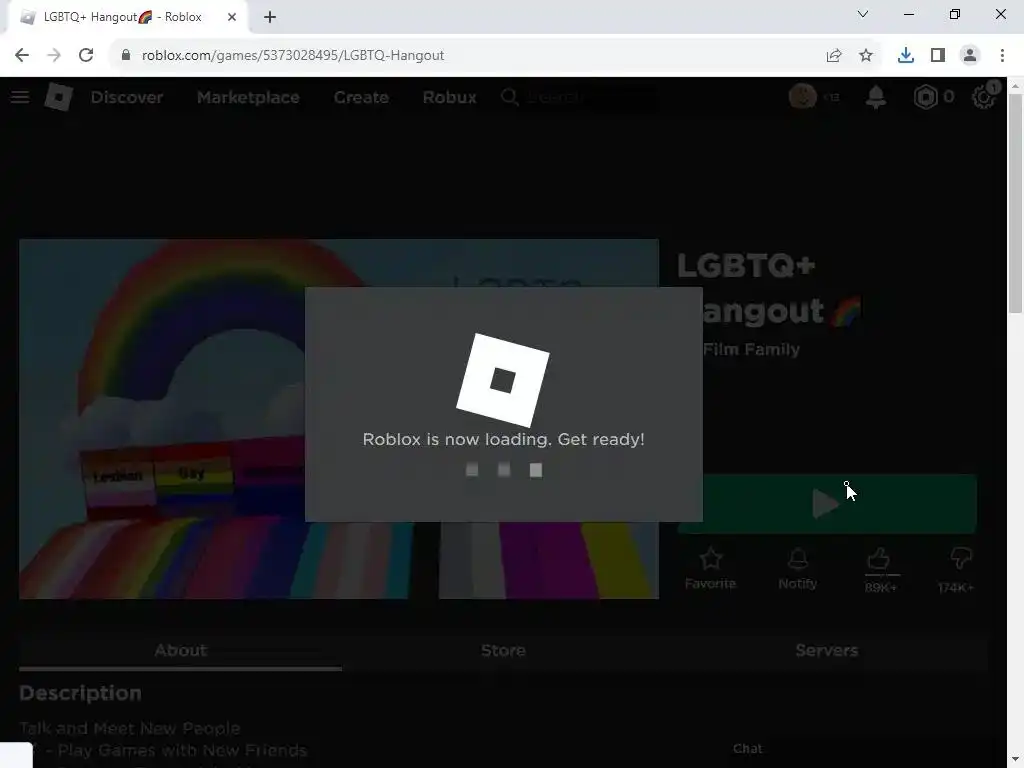Image resolution: width=1024 pixels, height=768 pixels.
Task: Open the settings gear icon
Action: click(984, 97)
